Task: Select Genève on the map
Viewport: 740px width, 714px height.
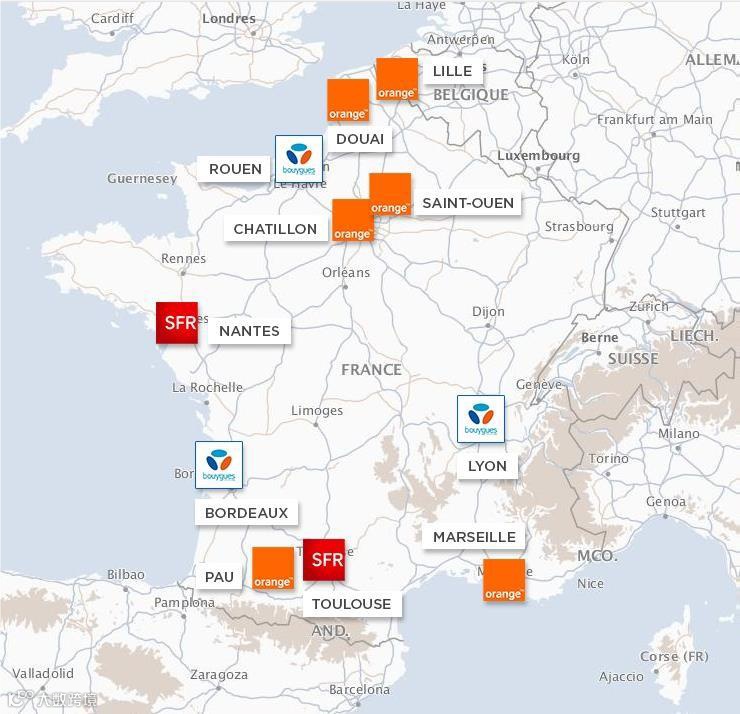Action: [x=539, y=385]
